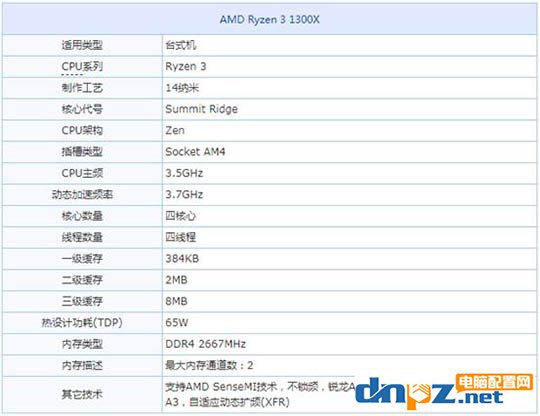Click the 8MB 三级缓存 value

[176, 301]
